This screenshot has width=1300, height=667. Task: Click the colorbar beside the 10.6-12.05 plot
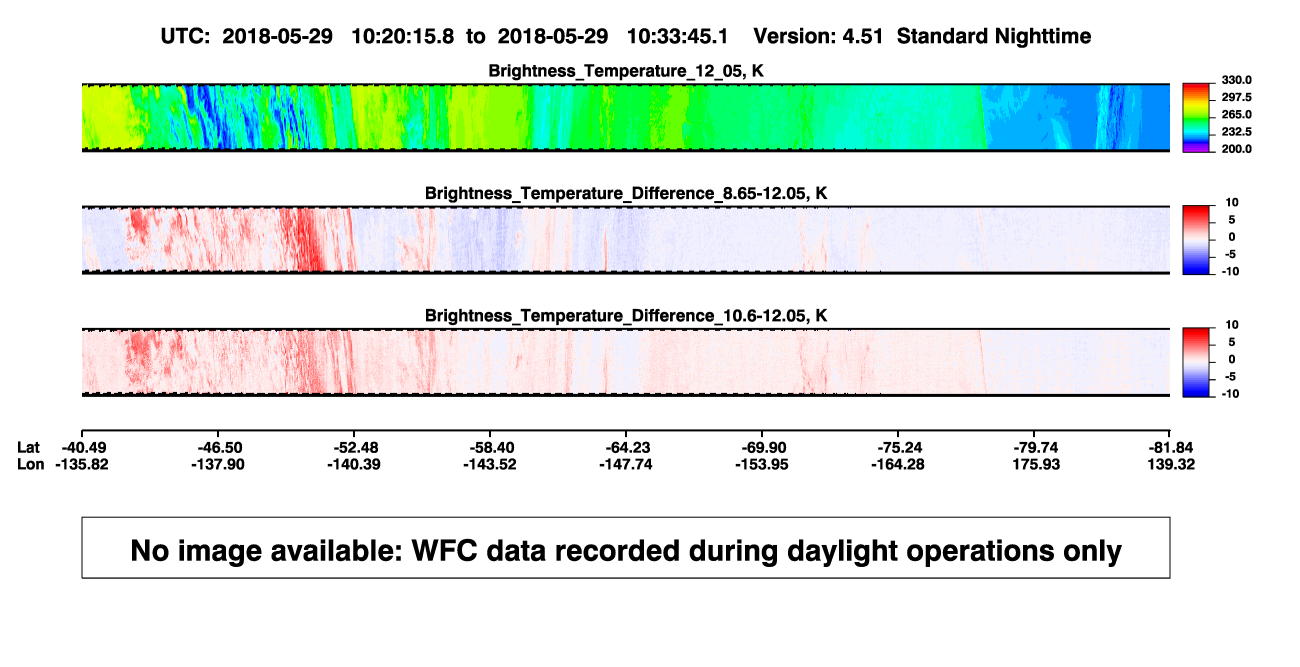click(x=1197, y=362)
